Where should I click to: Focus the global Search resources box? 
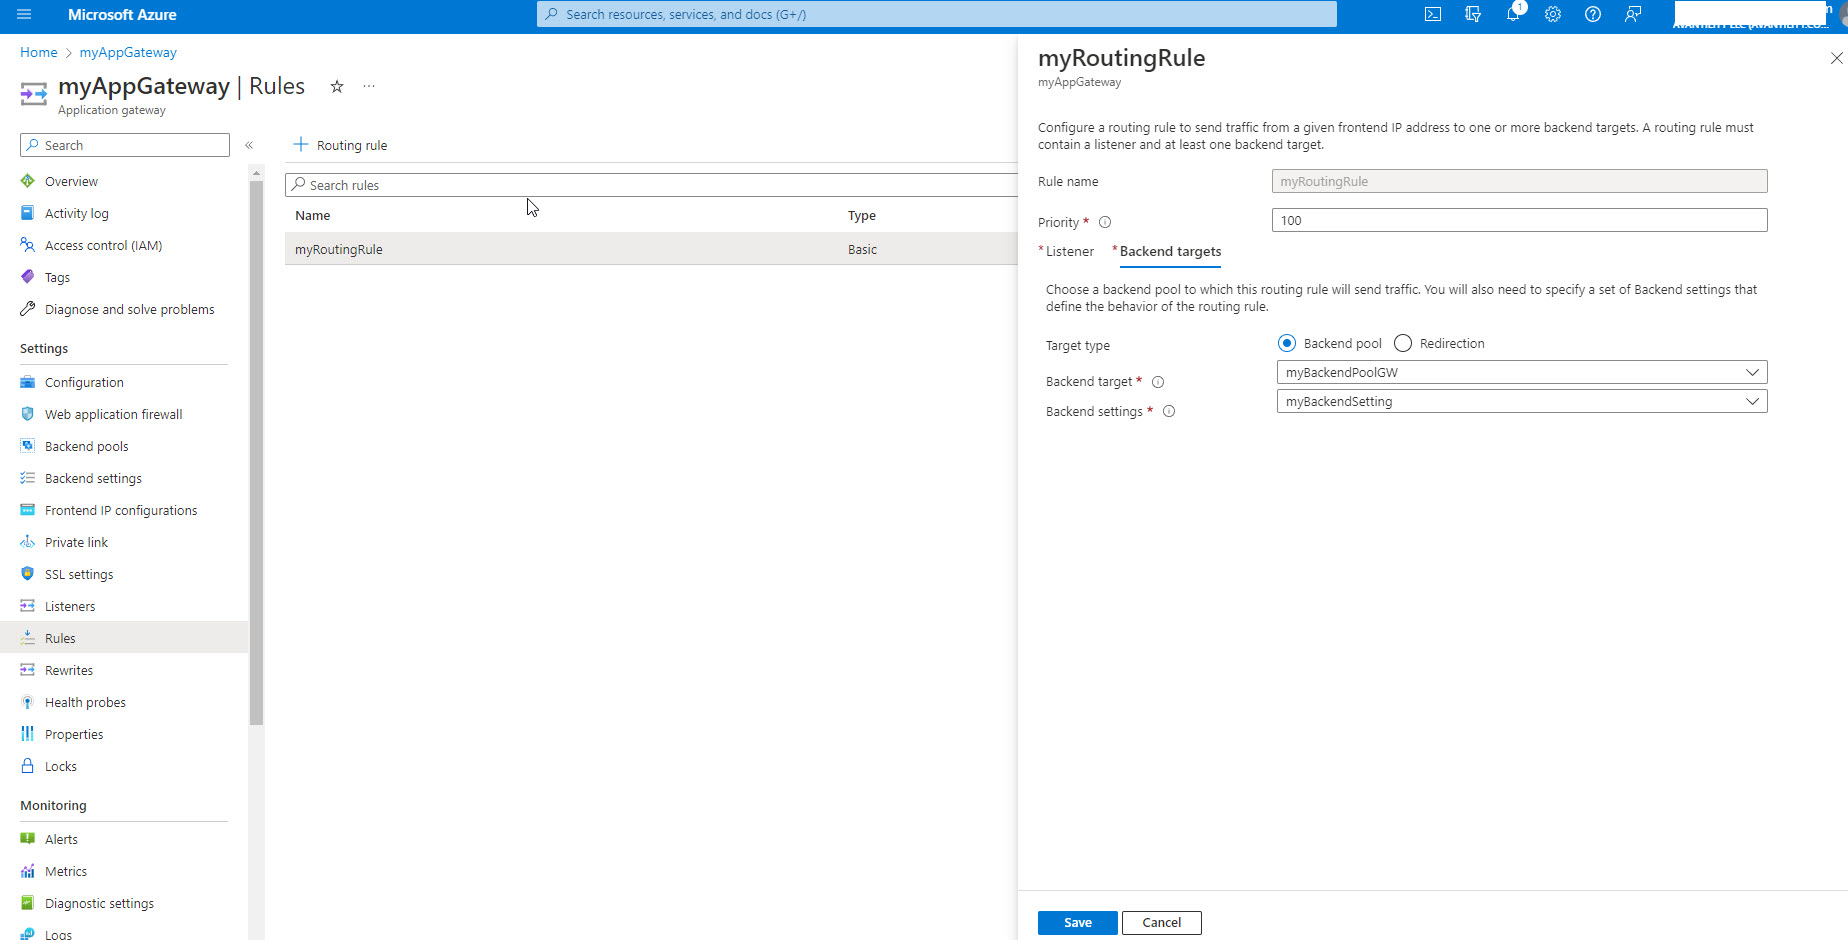coord(937,14)
